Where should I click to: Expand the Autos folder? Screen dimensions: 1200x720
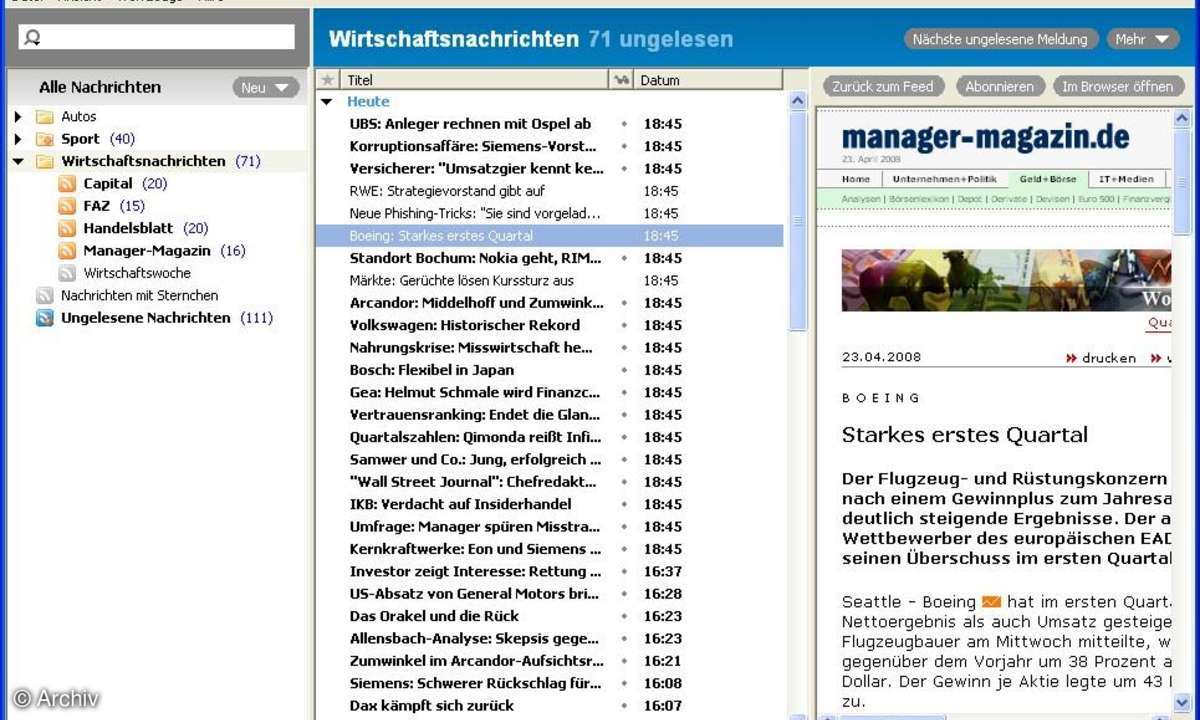pyautogui.click(x=18, y=117)
